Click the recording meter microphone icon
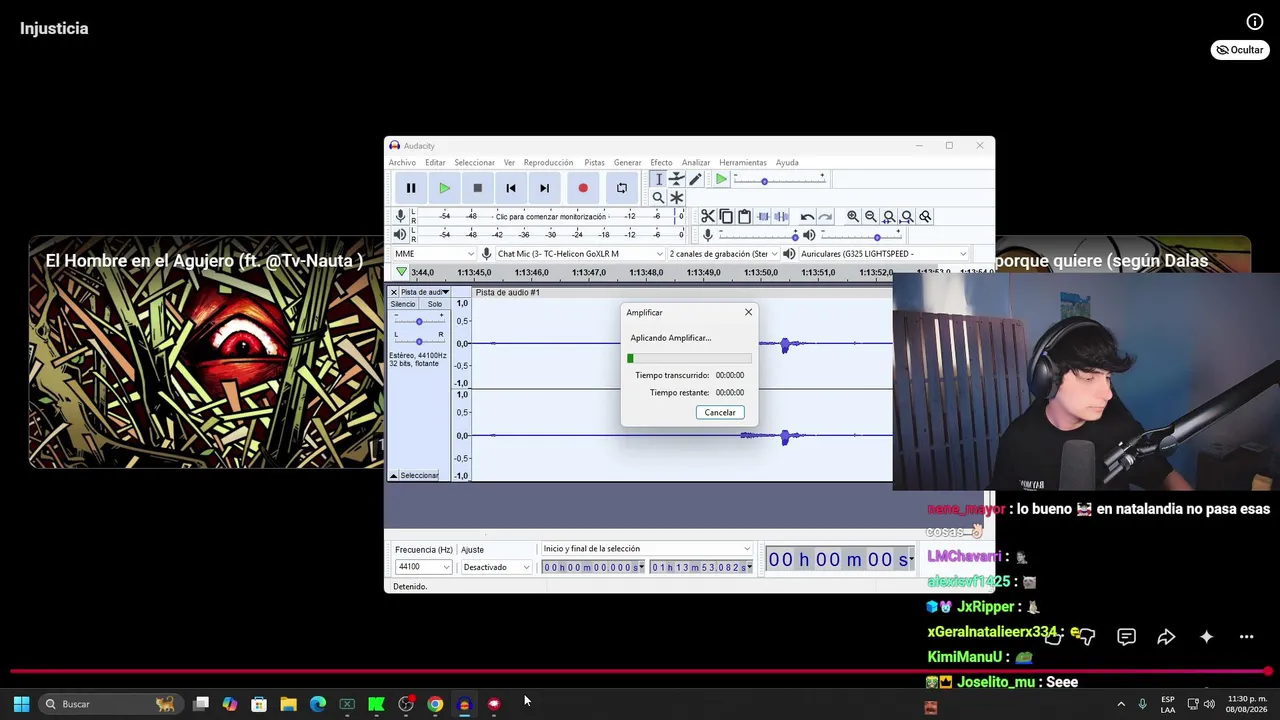This screenshot has height=720, width=1280. [x=400, y=216]
